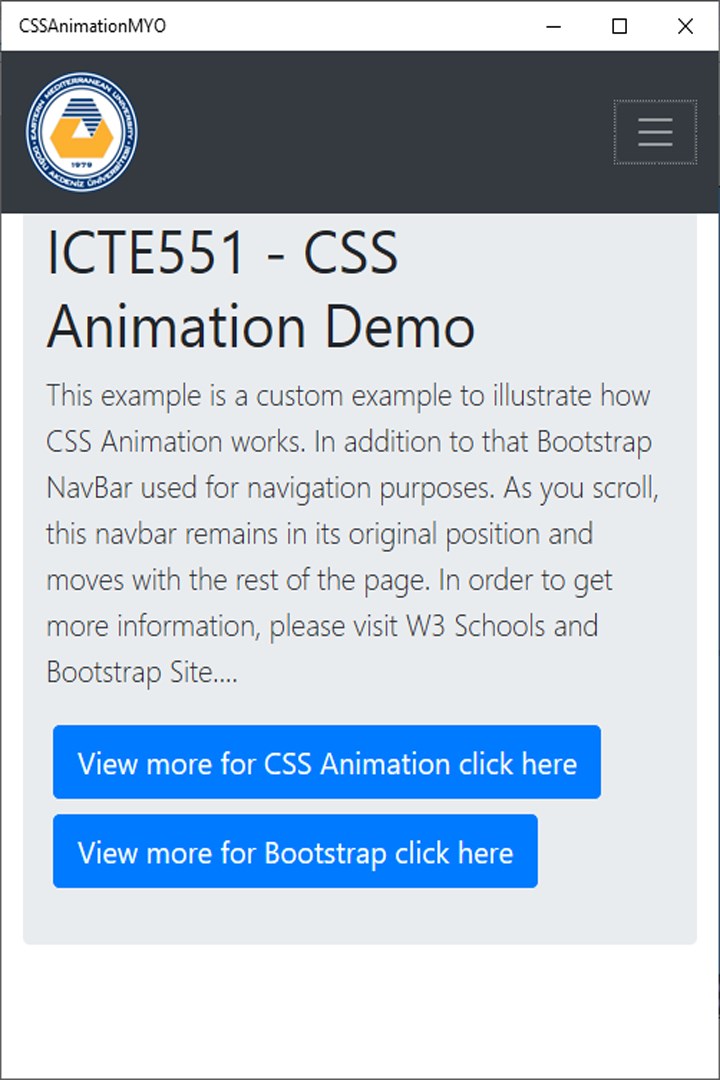This screenshot has height=1080, width=720.
Task: Click the CSSAnimationMYO title bar text
Action: pos(90,26)
